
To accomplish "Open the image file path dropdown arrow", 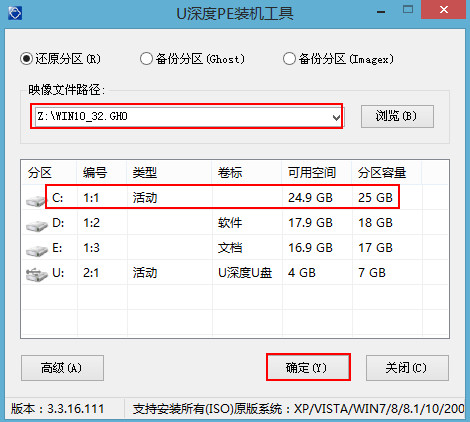I will pos(336,117).
